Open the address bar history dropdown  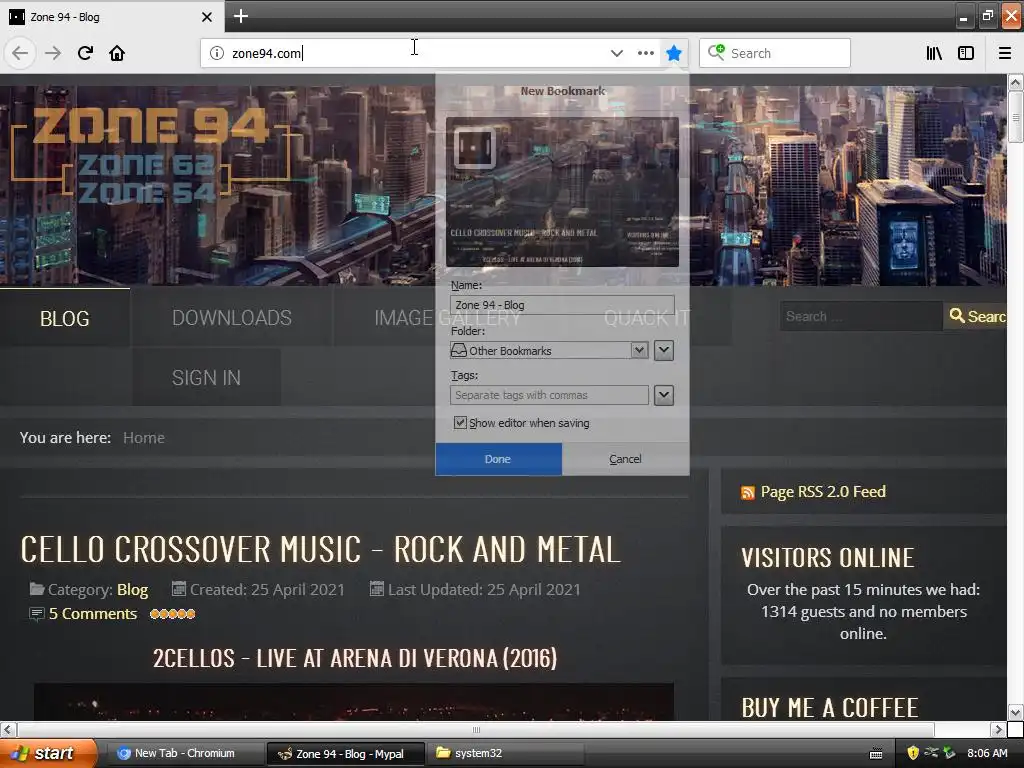pos(616,53)
